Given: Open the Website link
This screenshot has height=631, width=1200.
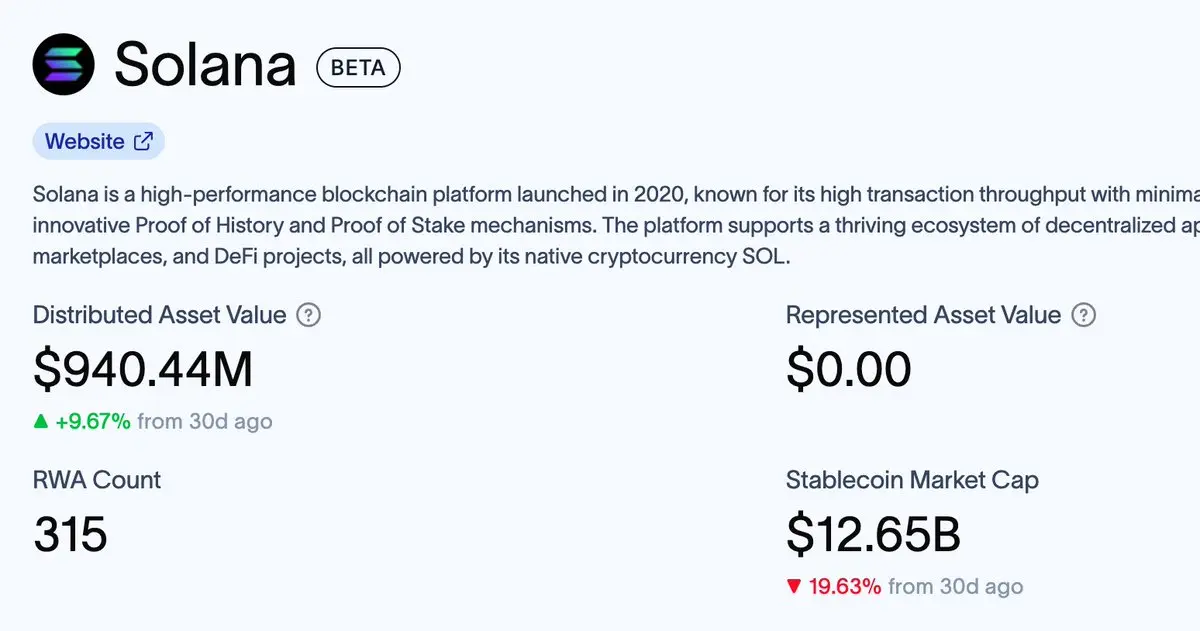Looking at the screenshot, I should tap(85, 141).
